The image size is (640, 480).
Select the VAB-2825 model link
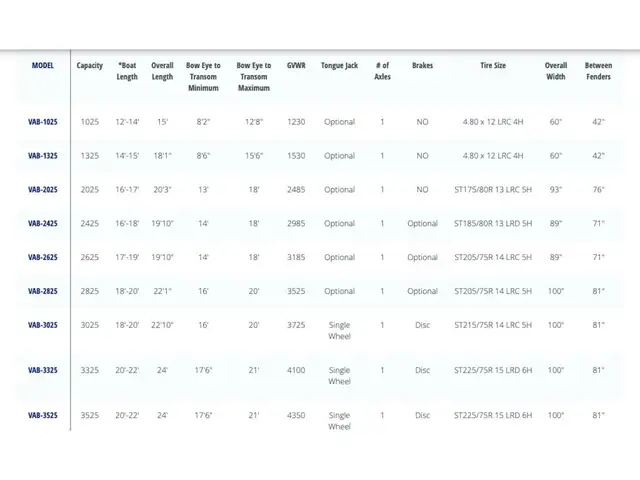[43, 292]
